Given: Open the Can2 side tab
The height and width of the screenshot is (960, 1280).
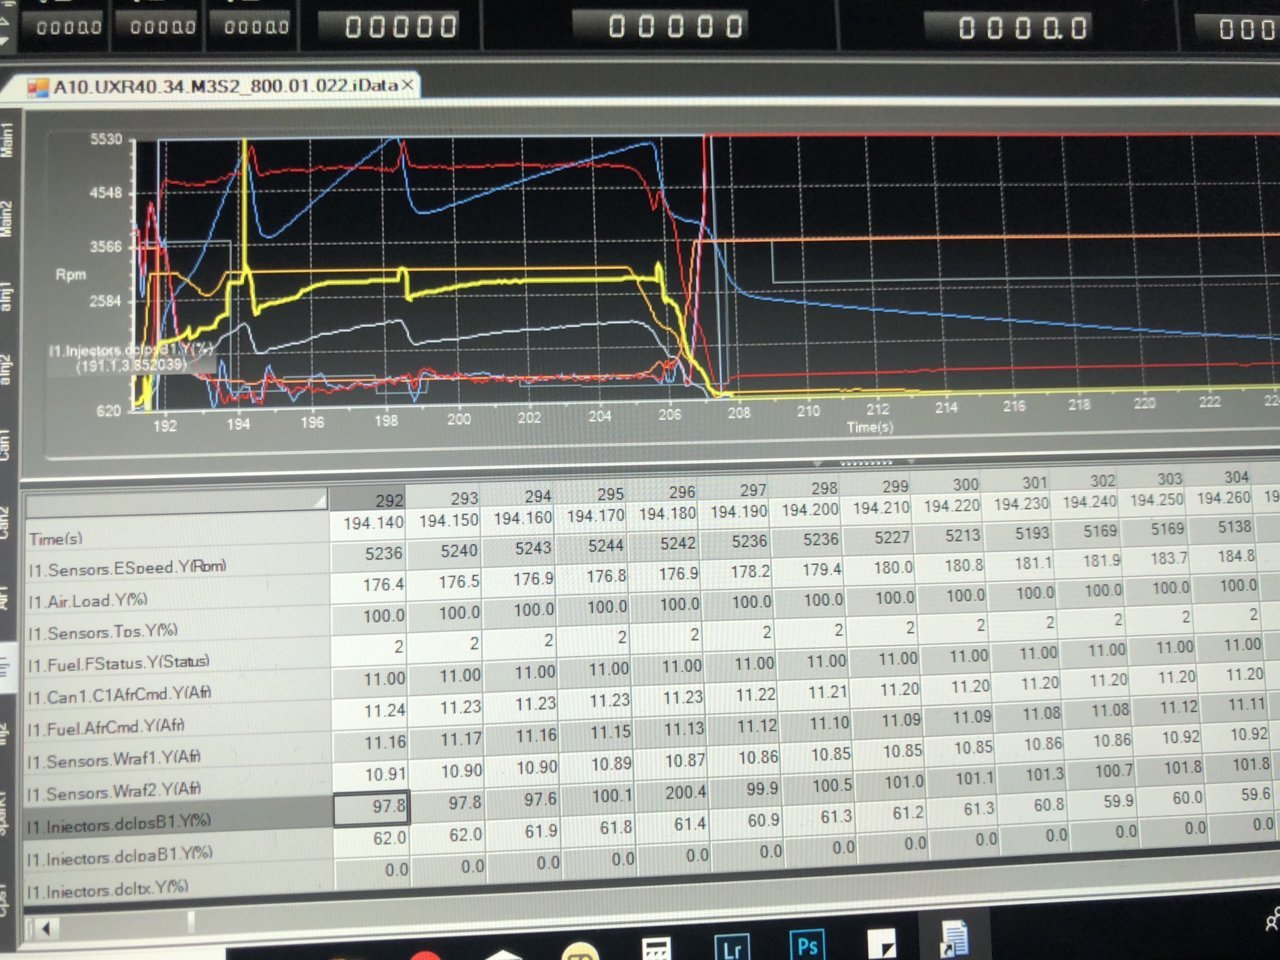Looking at the screenshot, I should pos(6,523).
